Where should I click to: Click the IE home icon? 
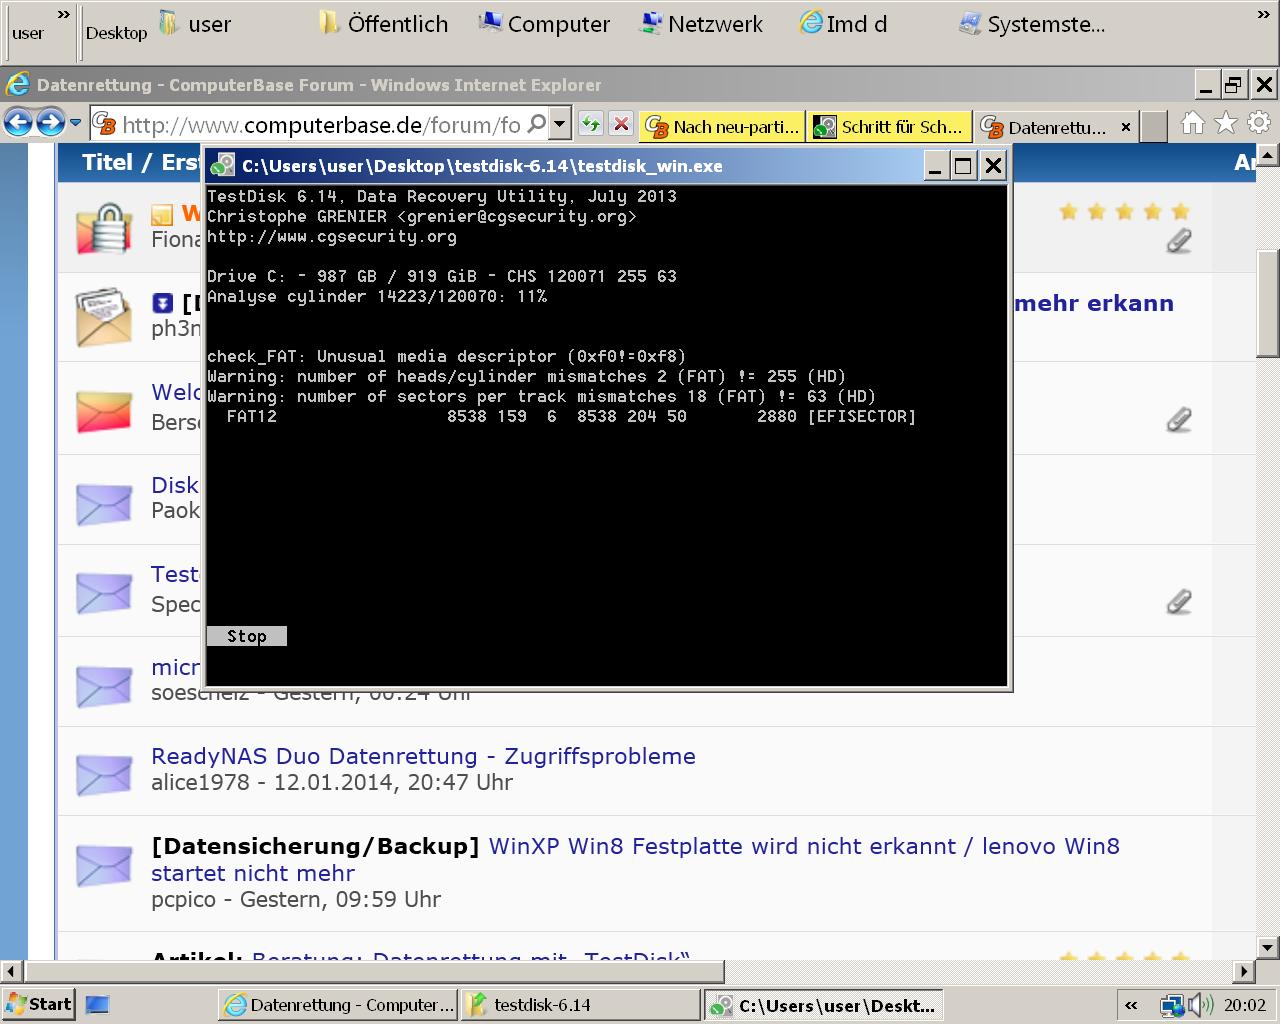pyautogui.click(x=1192, y=123)
